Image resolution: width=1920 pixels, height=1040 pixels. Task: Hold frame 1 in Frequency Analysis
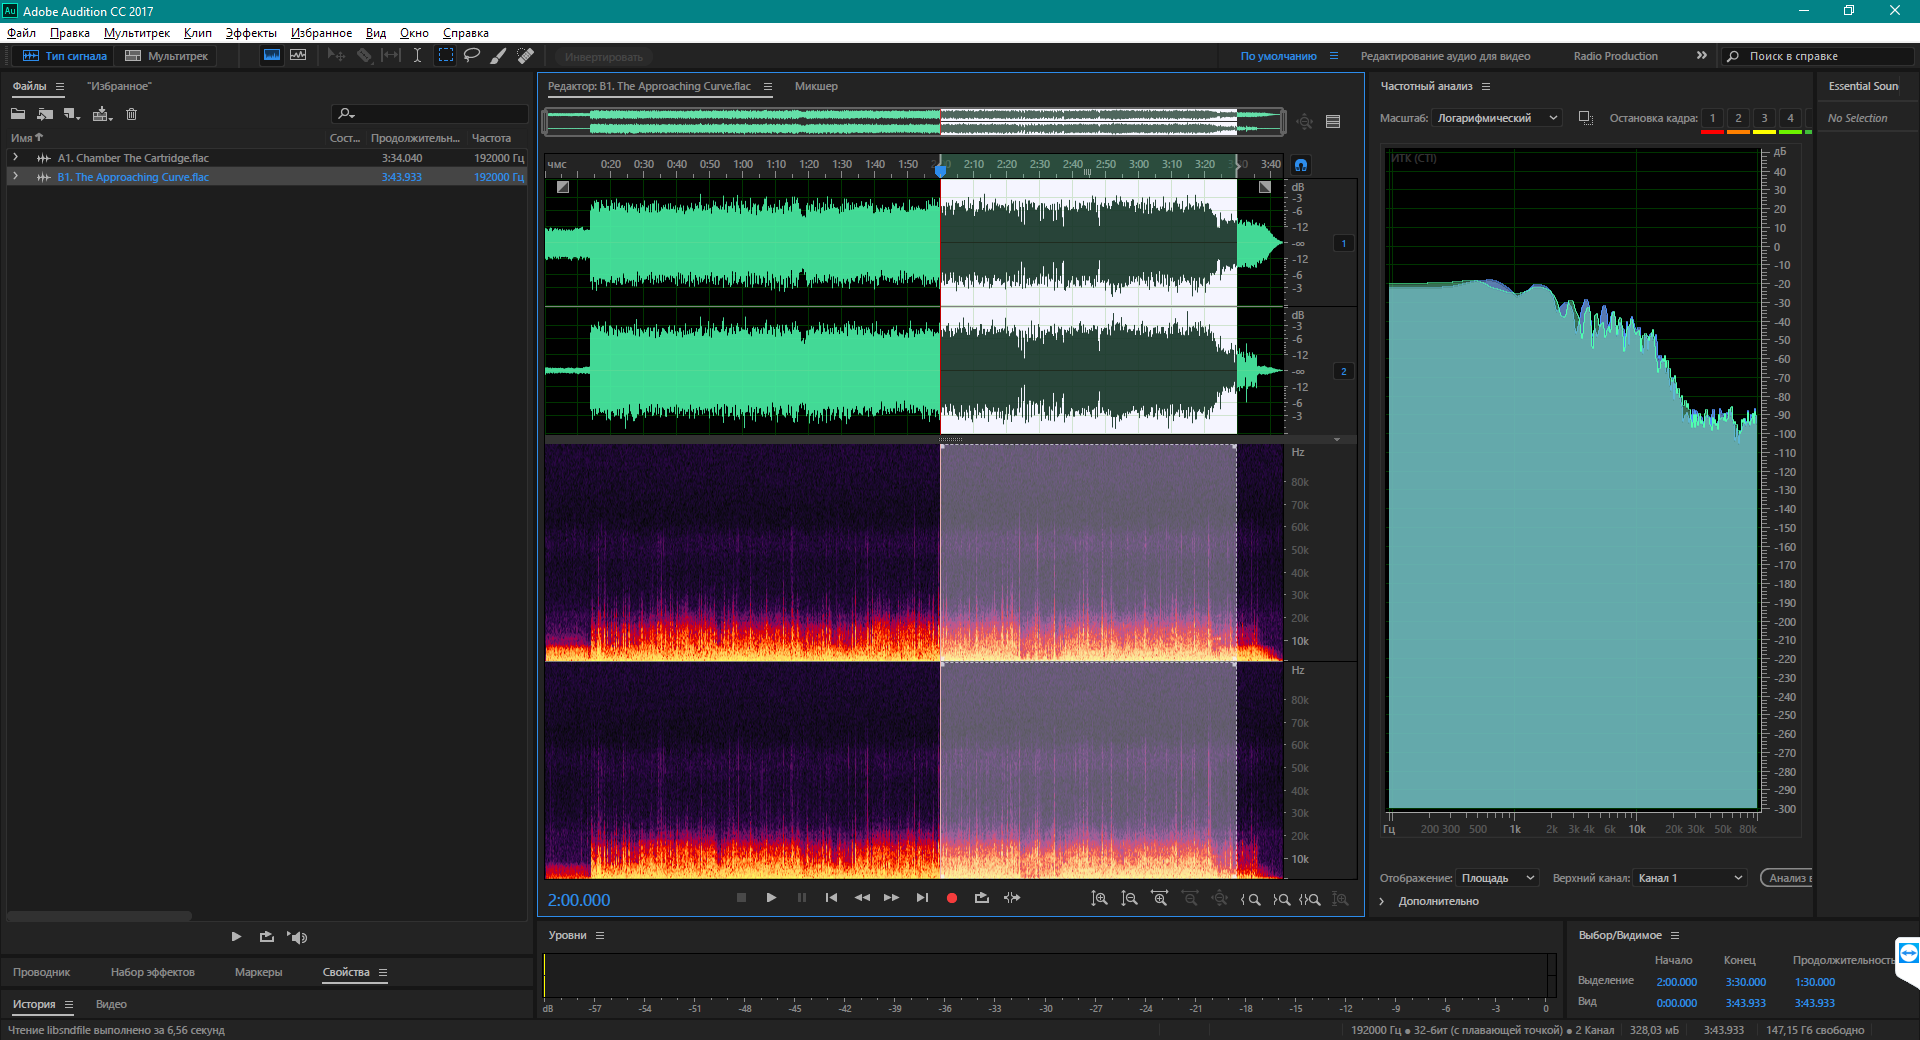(1712, 119)
